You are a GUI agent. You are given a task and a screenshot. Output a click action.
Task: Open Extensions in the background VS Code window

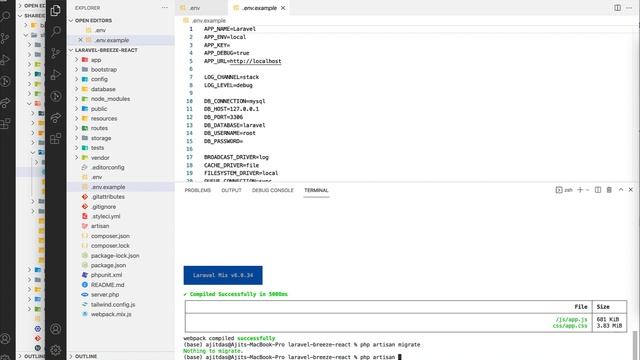(5, 124)
